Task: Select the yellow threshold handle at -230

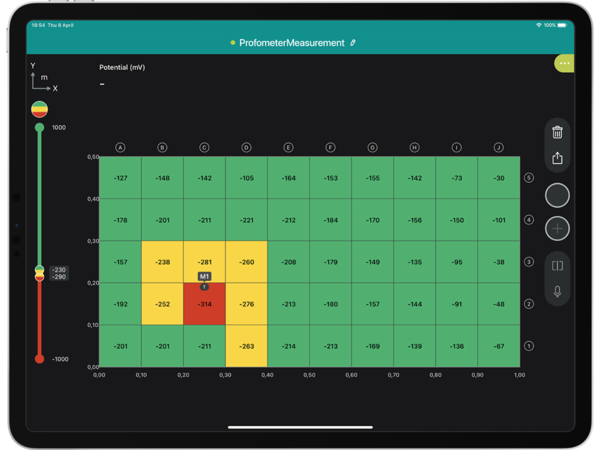Action: coord(39,270)
